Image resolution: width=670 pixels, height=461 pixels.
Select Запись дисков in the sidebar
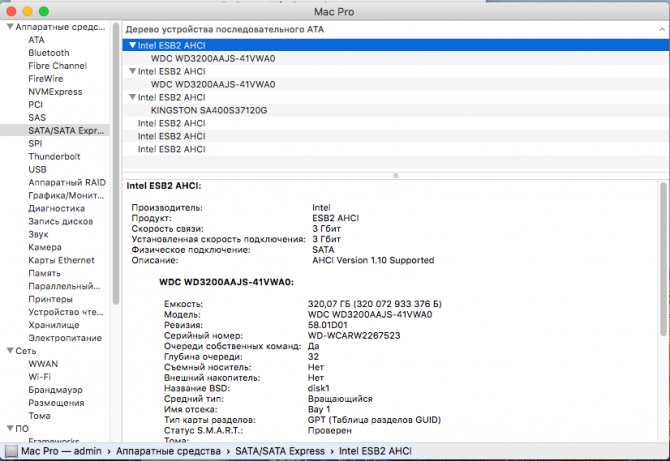(x=60, y=221)
